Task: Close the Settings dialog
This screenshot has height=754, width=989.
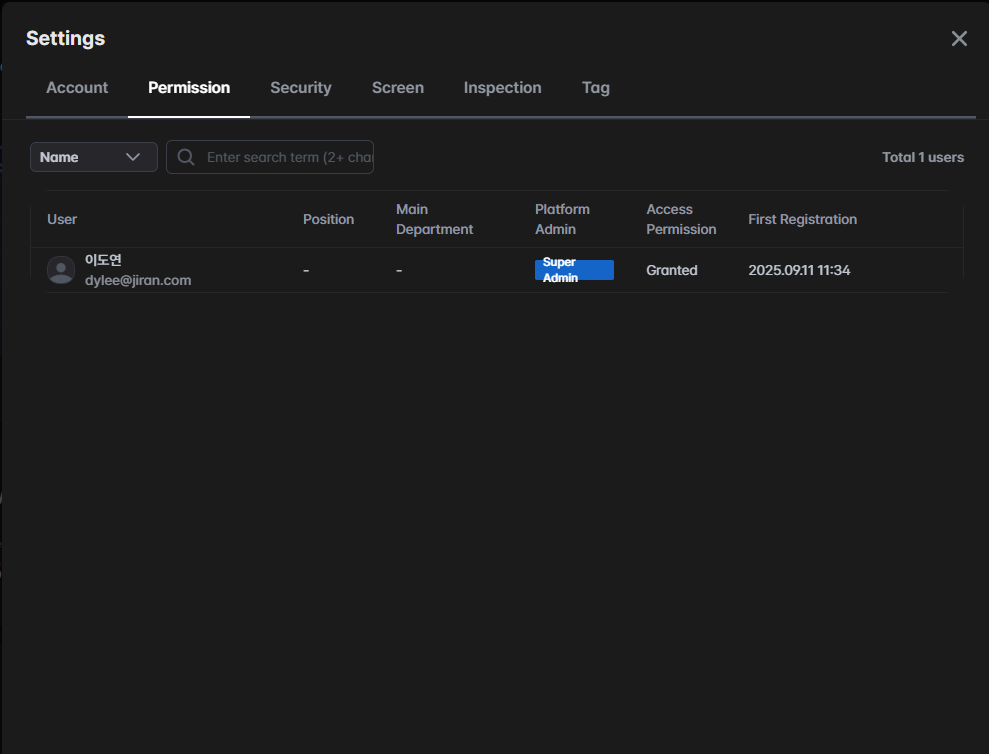Action: [959, 39]
